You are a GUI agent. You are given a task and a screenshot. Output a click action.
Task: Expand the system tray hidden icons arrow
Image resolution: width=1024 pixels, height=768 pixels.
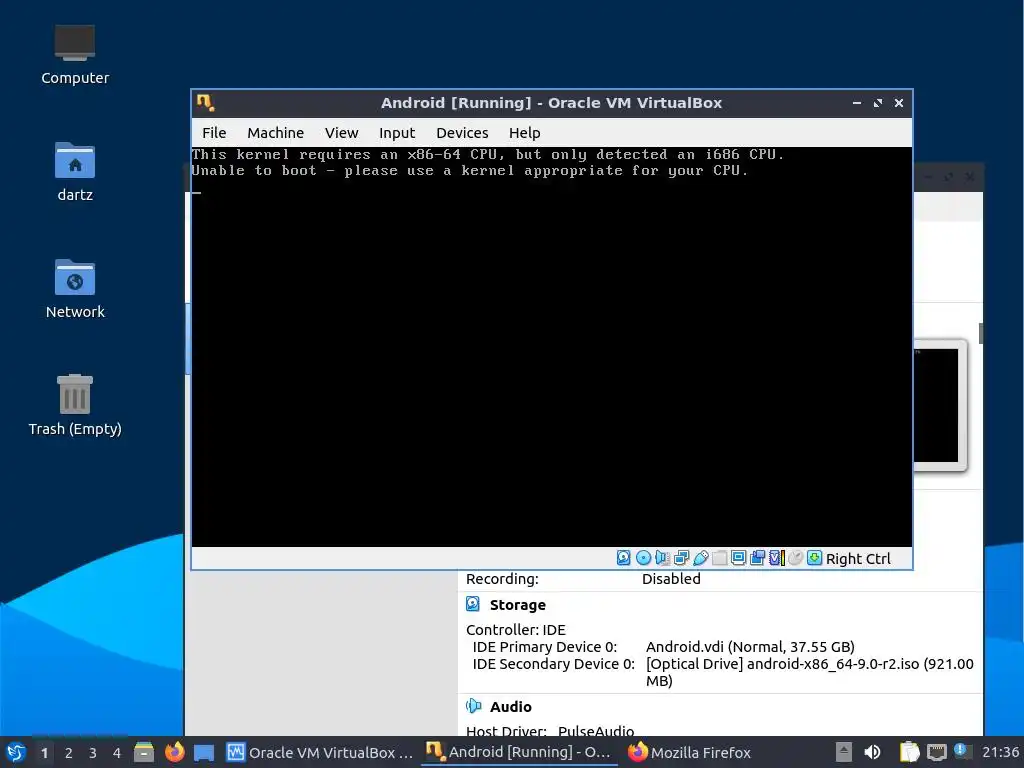(844, 752)
